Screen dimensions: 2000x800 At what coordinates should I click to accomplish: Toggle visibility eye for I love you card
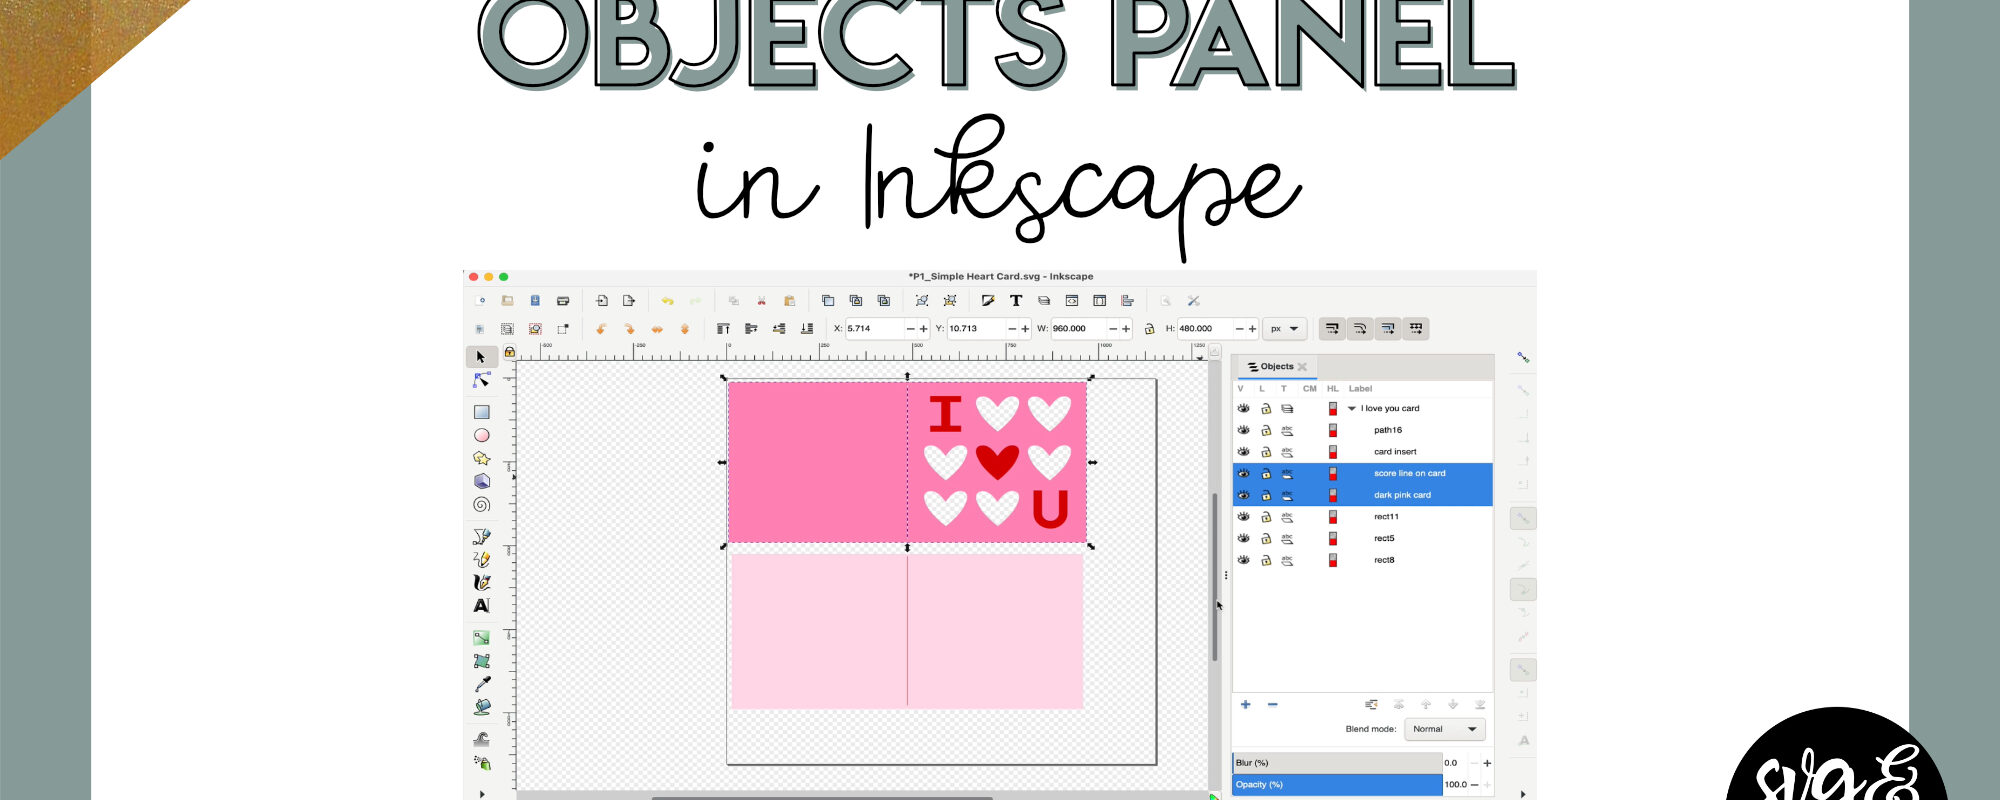coord(1243,408)
